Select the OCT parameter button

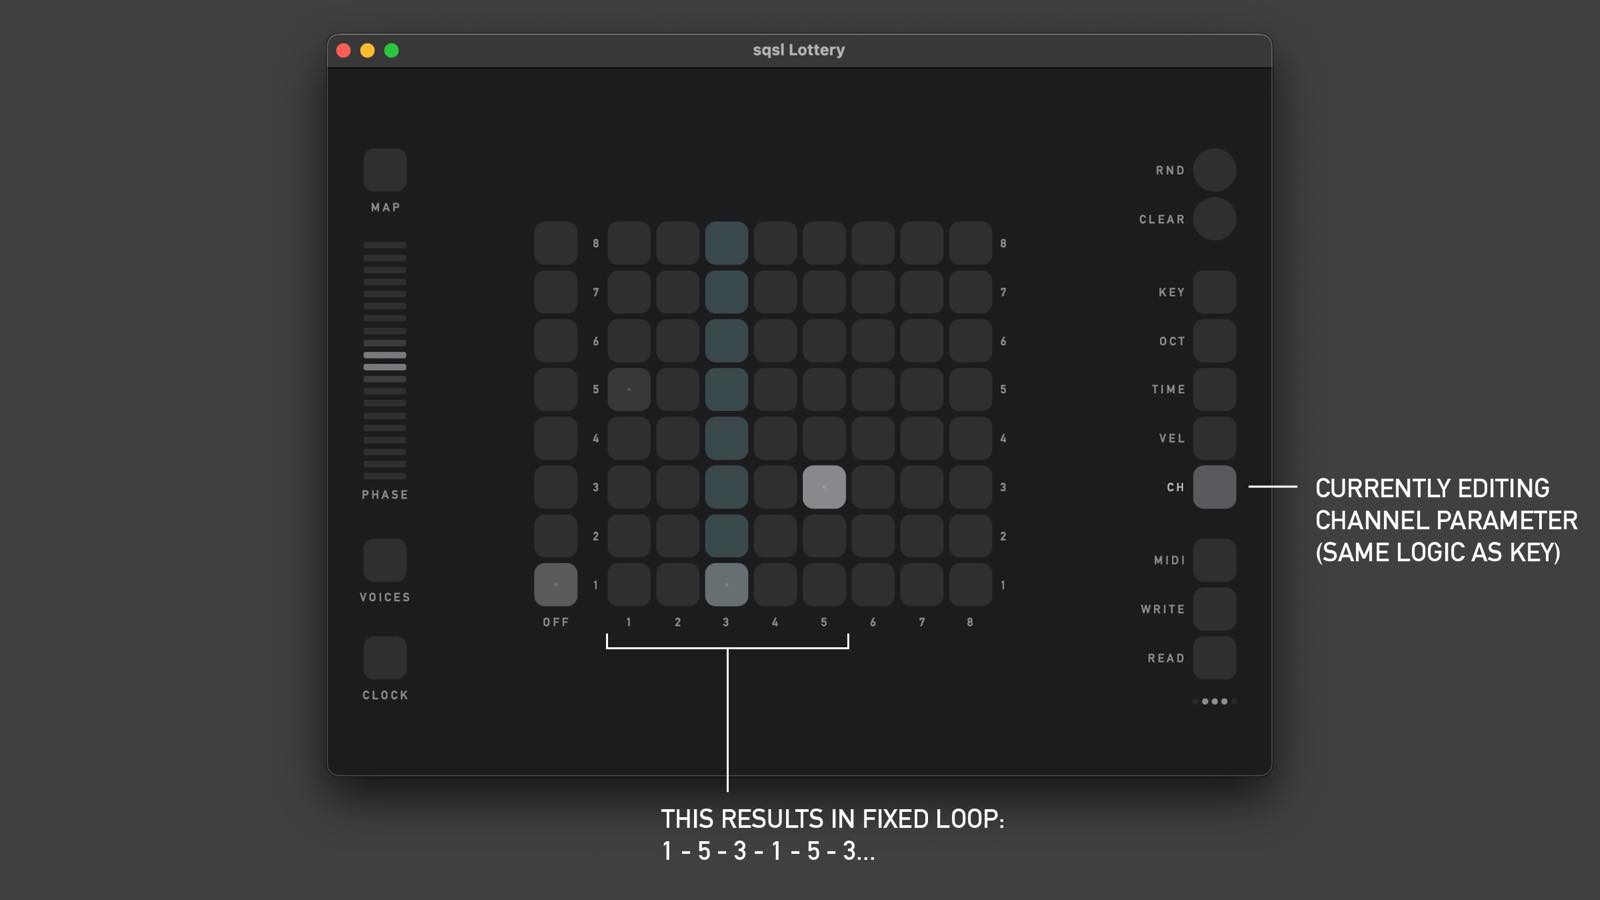pos(1214,341)
